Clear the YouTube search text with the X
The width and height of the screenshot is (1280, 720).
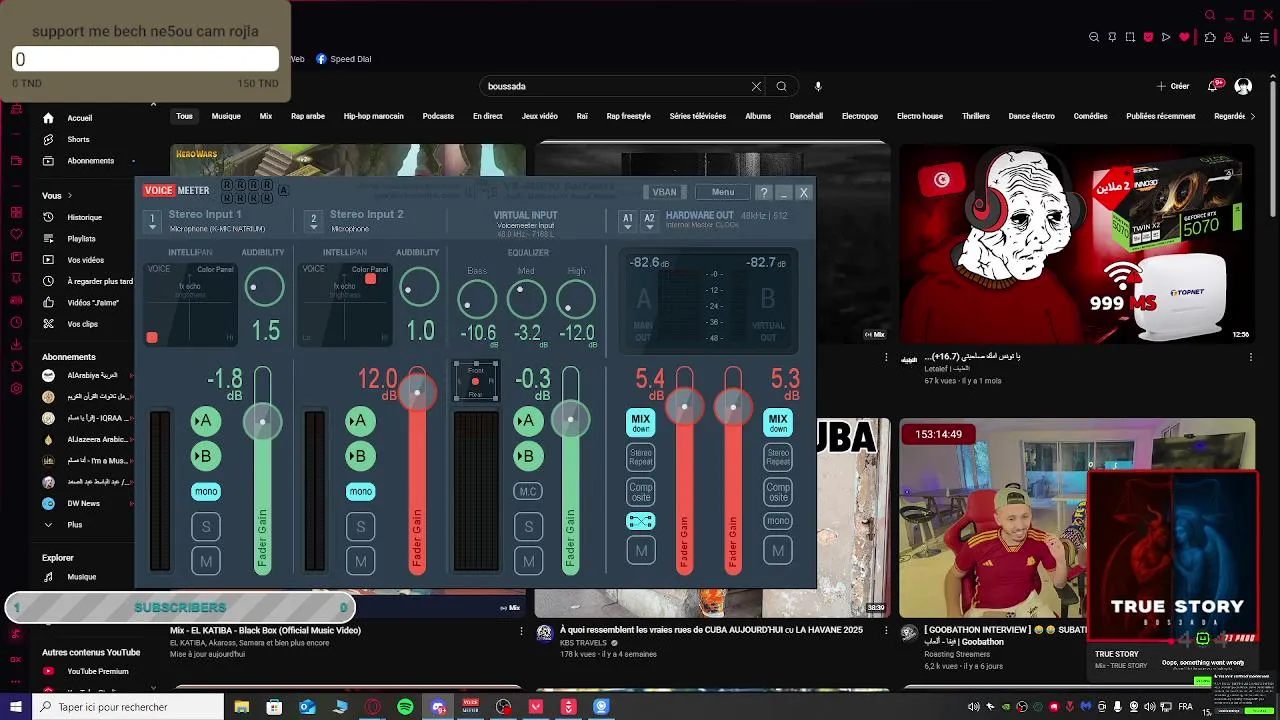click(757, 86)
